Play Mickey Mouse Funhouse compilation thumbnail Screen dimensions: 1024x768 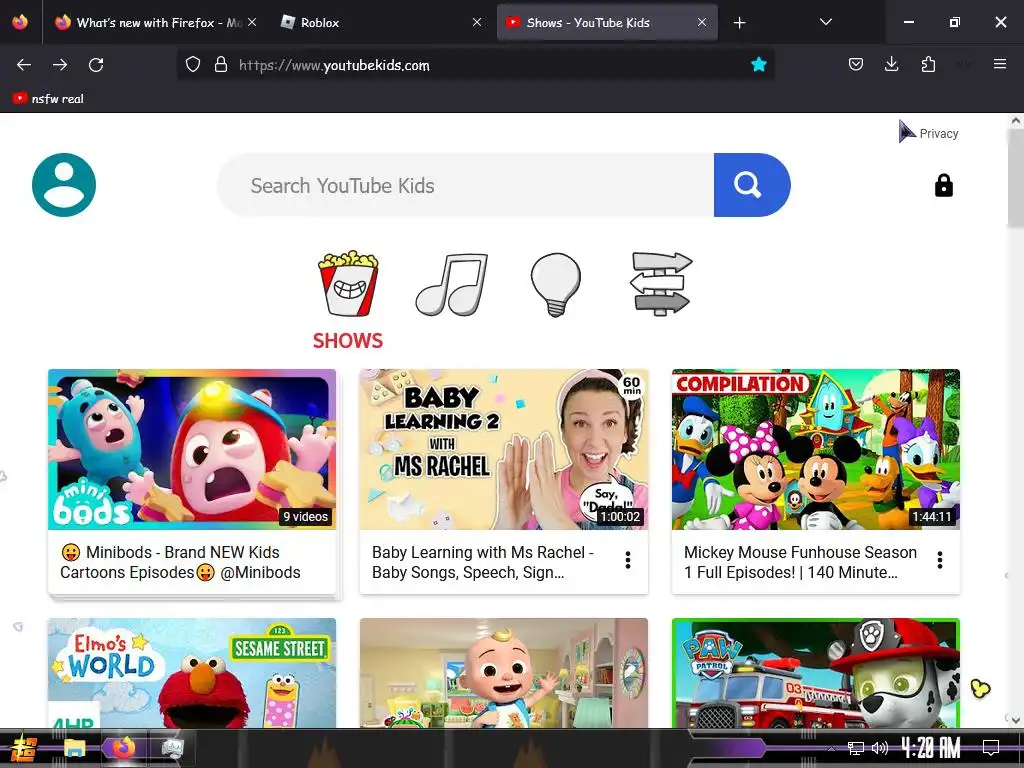tap(816, 449)
